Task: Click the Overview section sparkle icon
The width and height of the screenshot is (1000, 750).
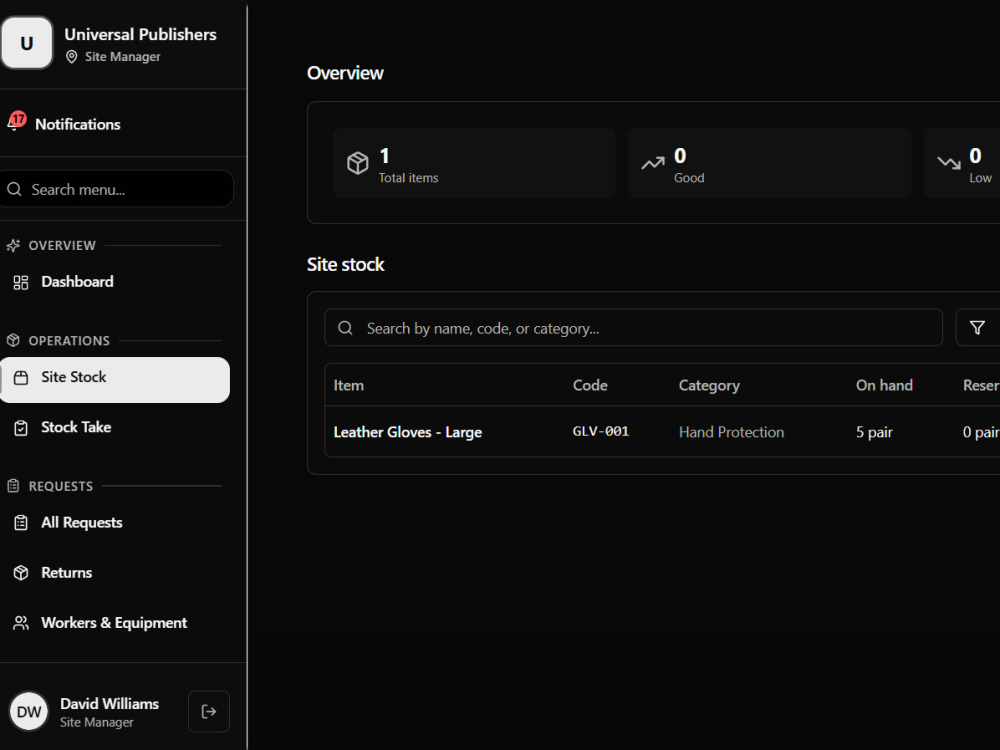Action: 13,246
